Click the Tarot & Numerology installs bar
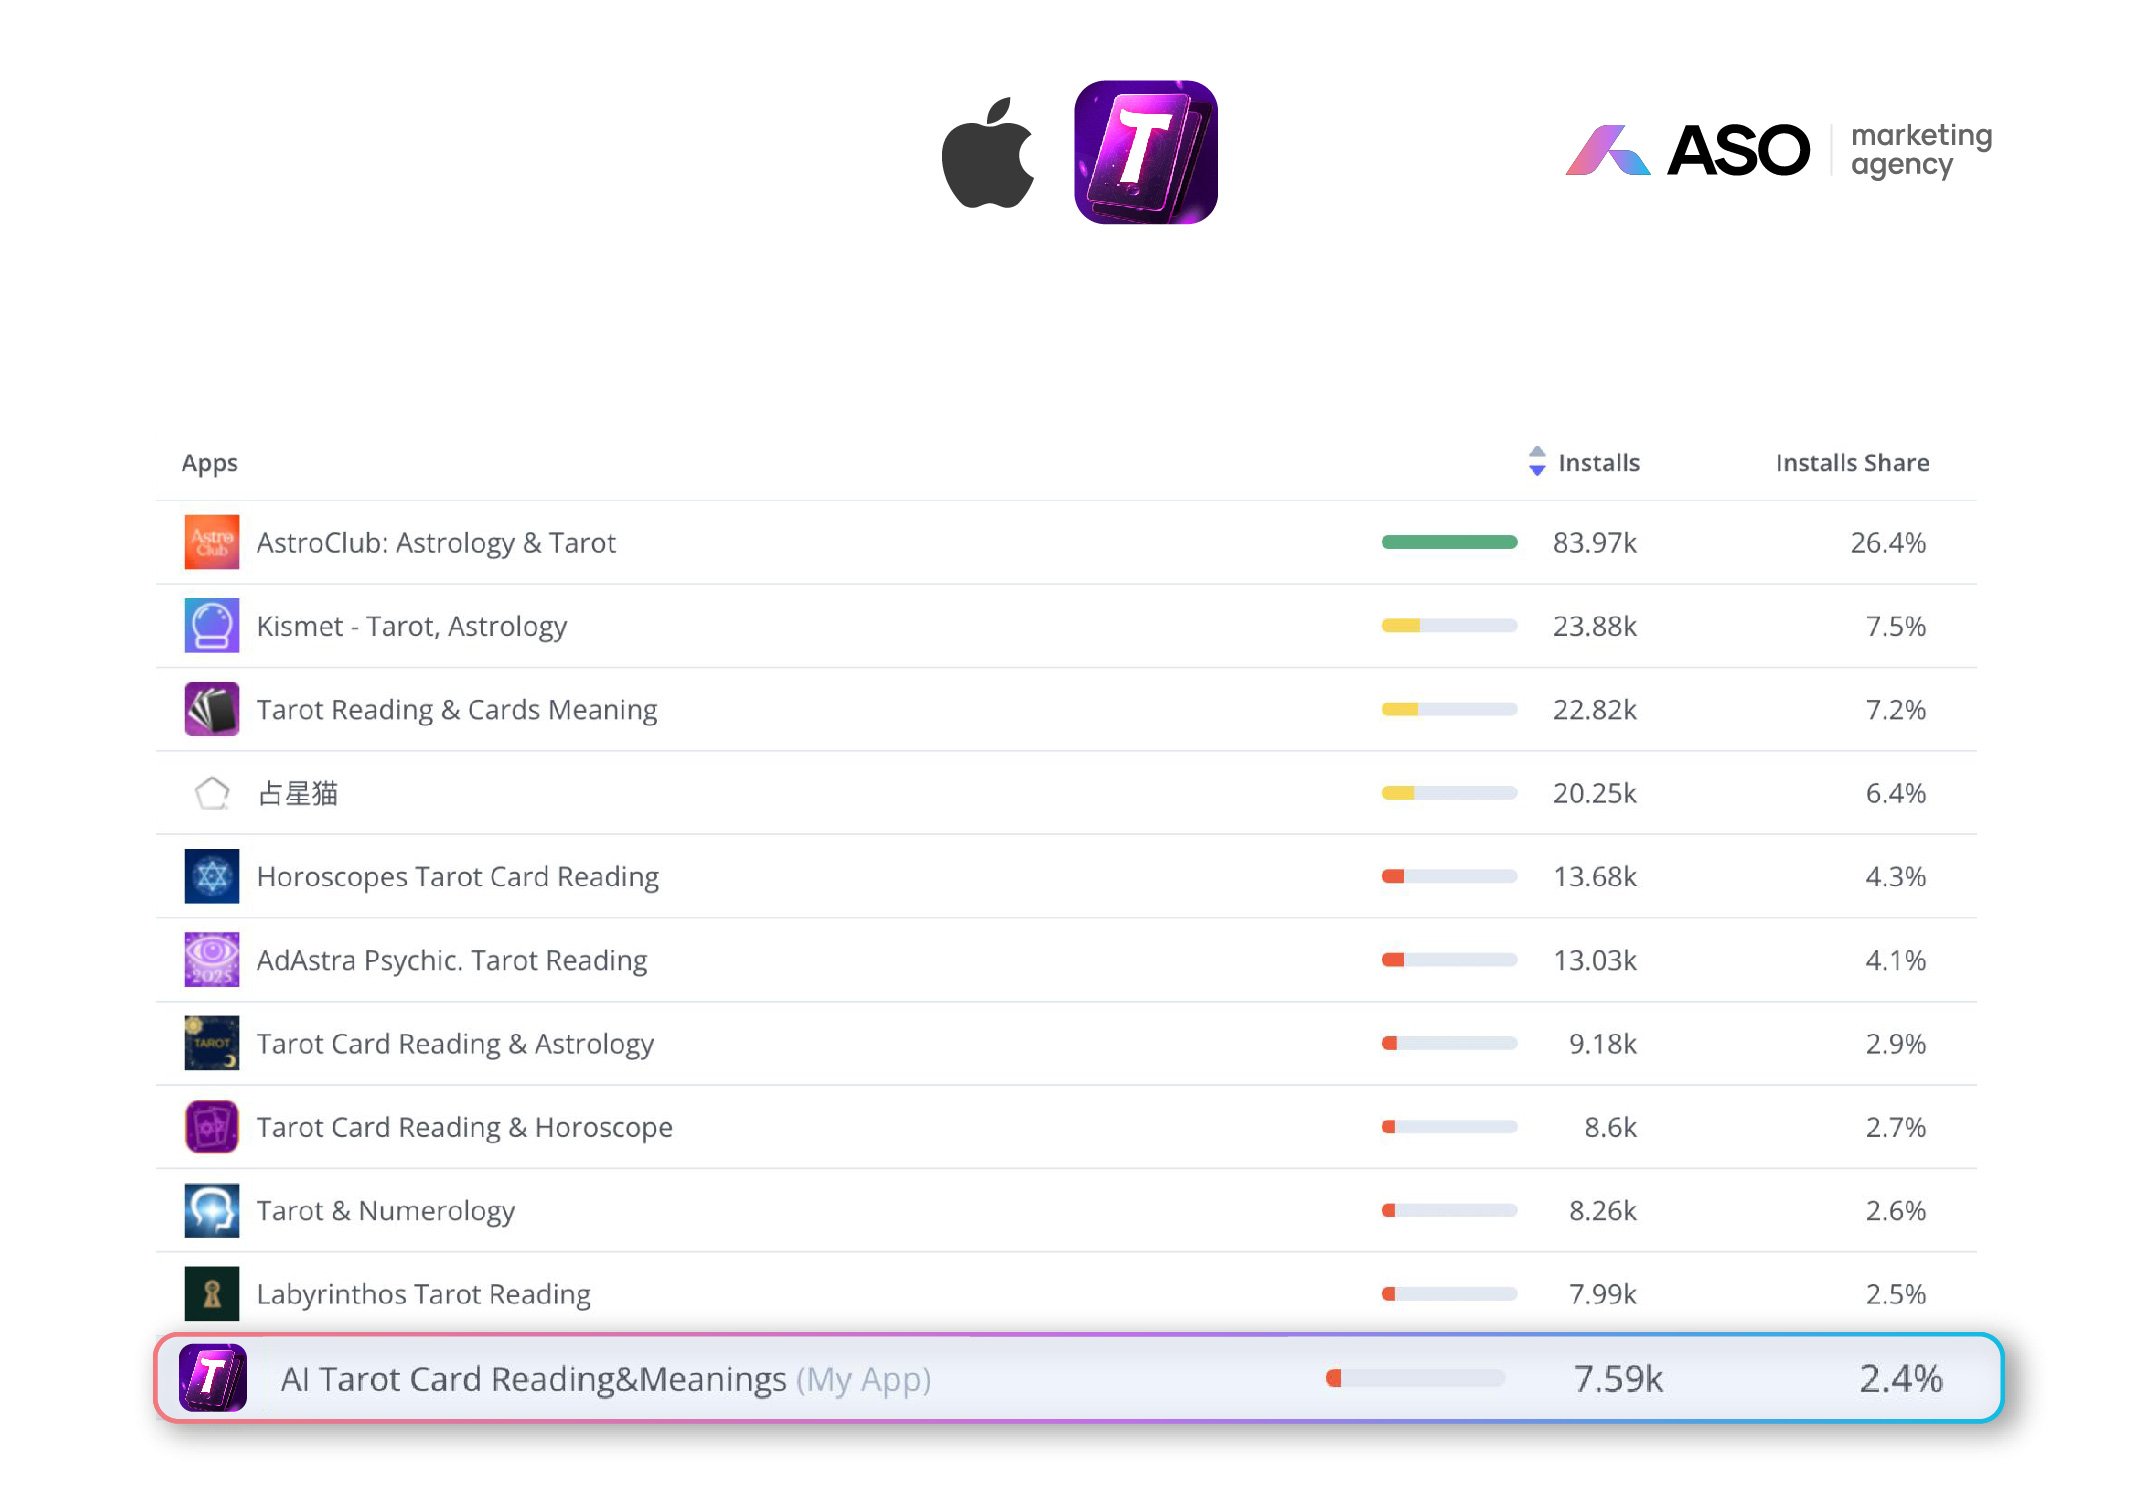Image resolution: width=2133 pixels, height=1511 pixels. click(x=1449, y=1210)
